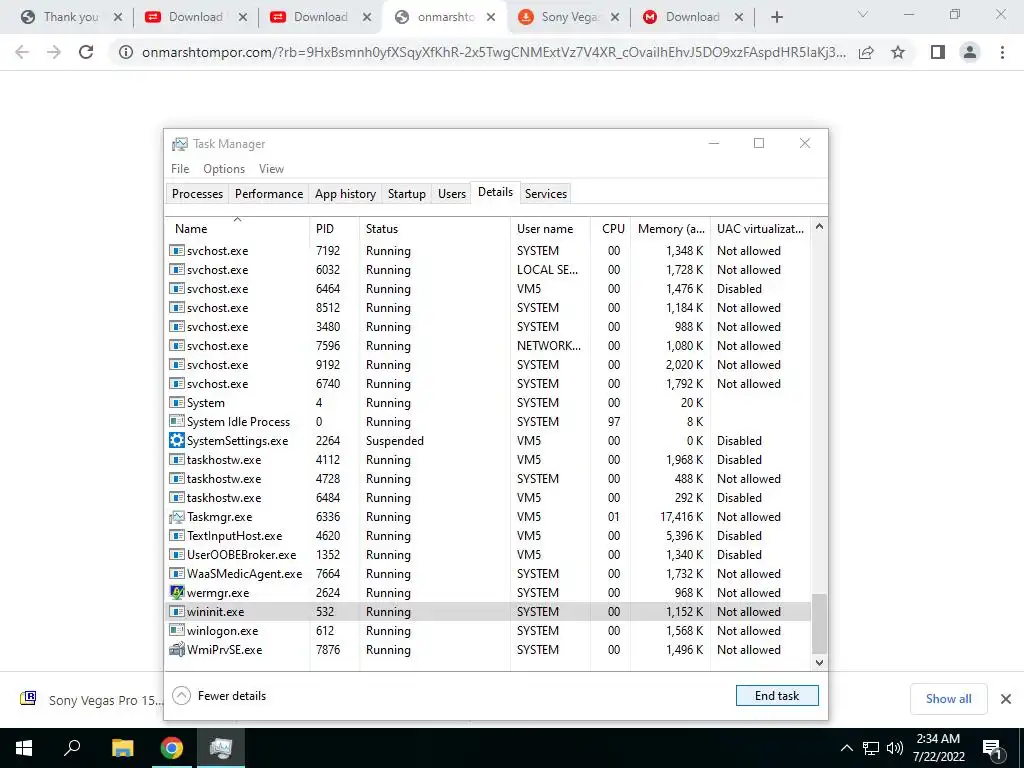Click the End task button
1024x768 pixels.
coord(776,696)
